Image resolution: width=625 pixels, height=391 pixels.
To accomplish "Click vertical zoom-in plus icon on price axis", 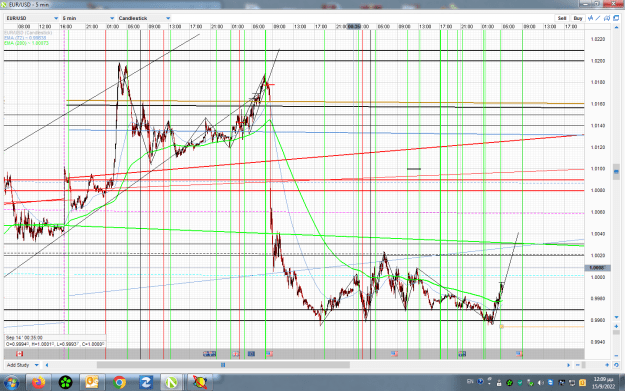I will (616, 326).
